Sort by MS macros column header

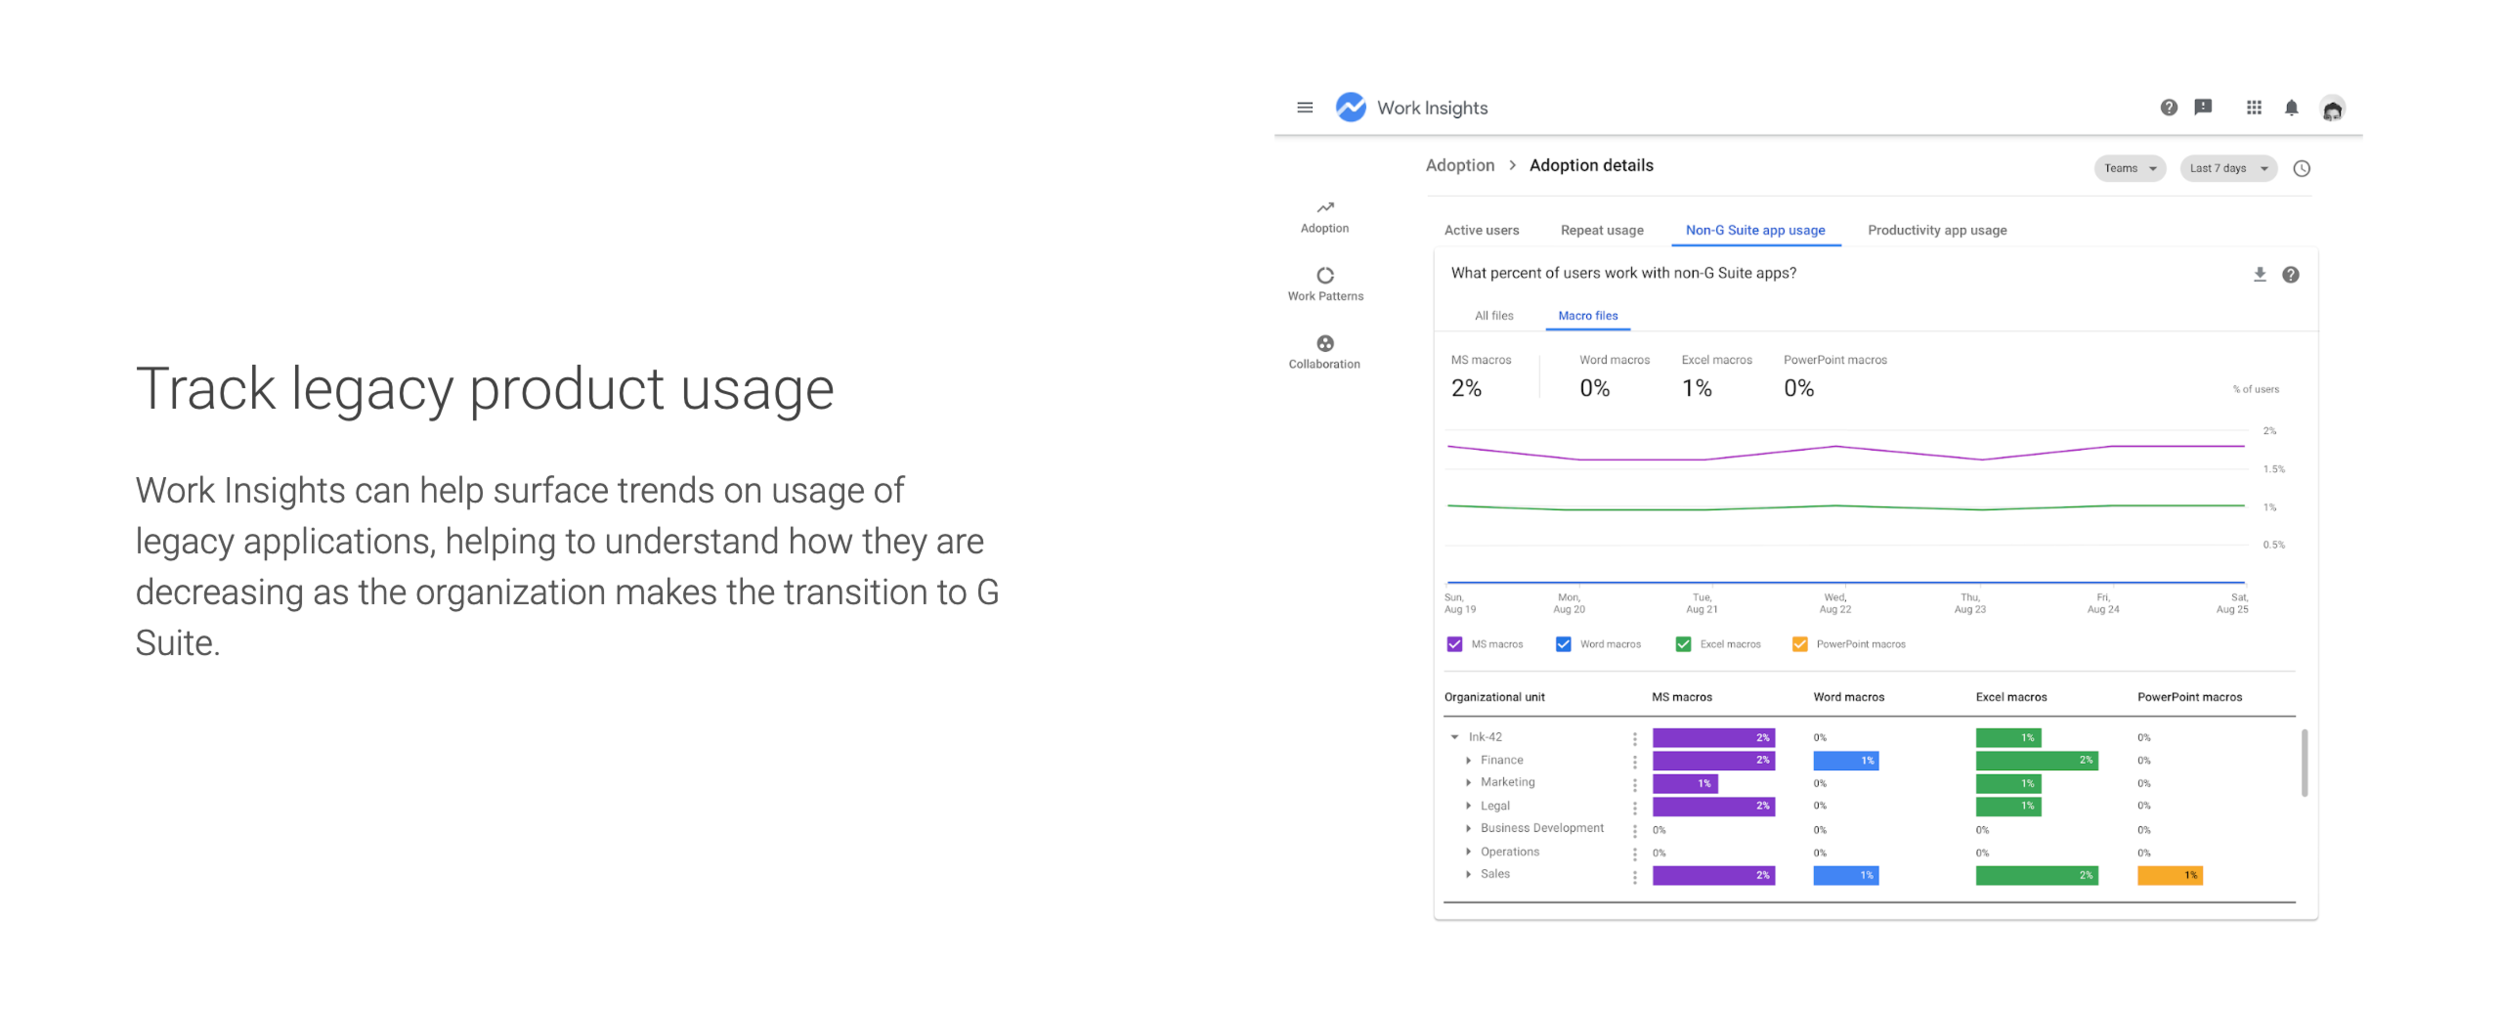[1681, 697]
